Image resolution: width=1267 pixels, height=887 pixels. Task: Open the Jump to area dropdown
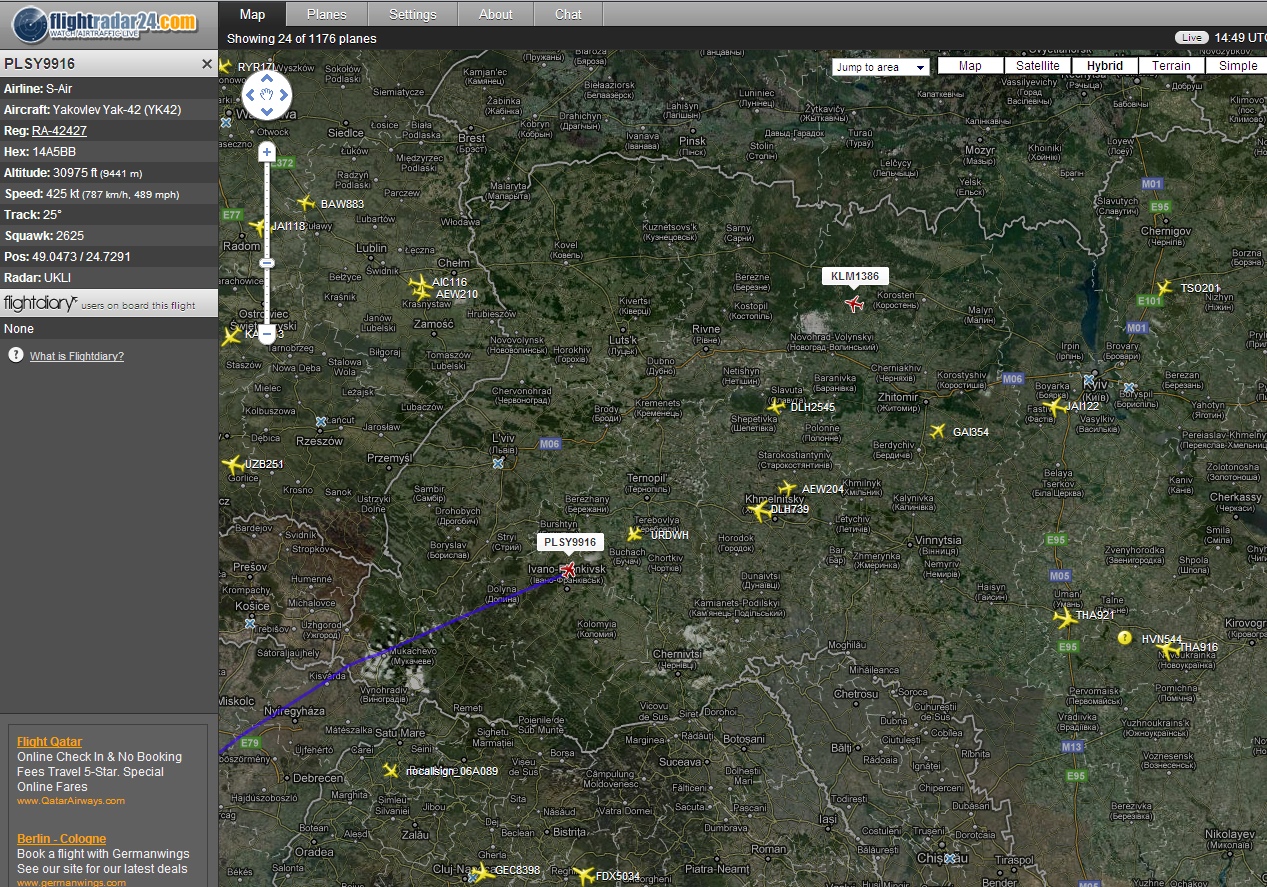click(880, 67)
